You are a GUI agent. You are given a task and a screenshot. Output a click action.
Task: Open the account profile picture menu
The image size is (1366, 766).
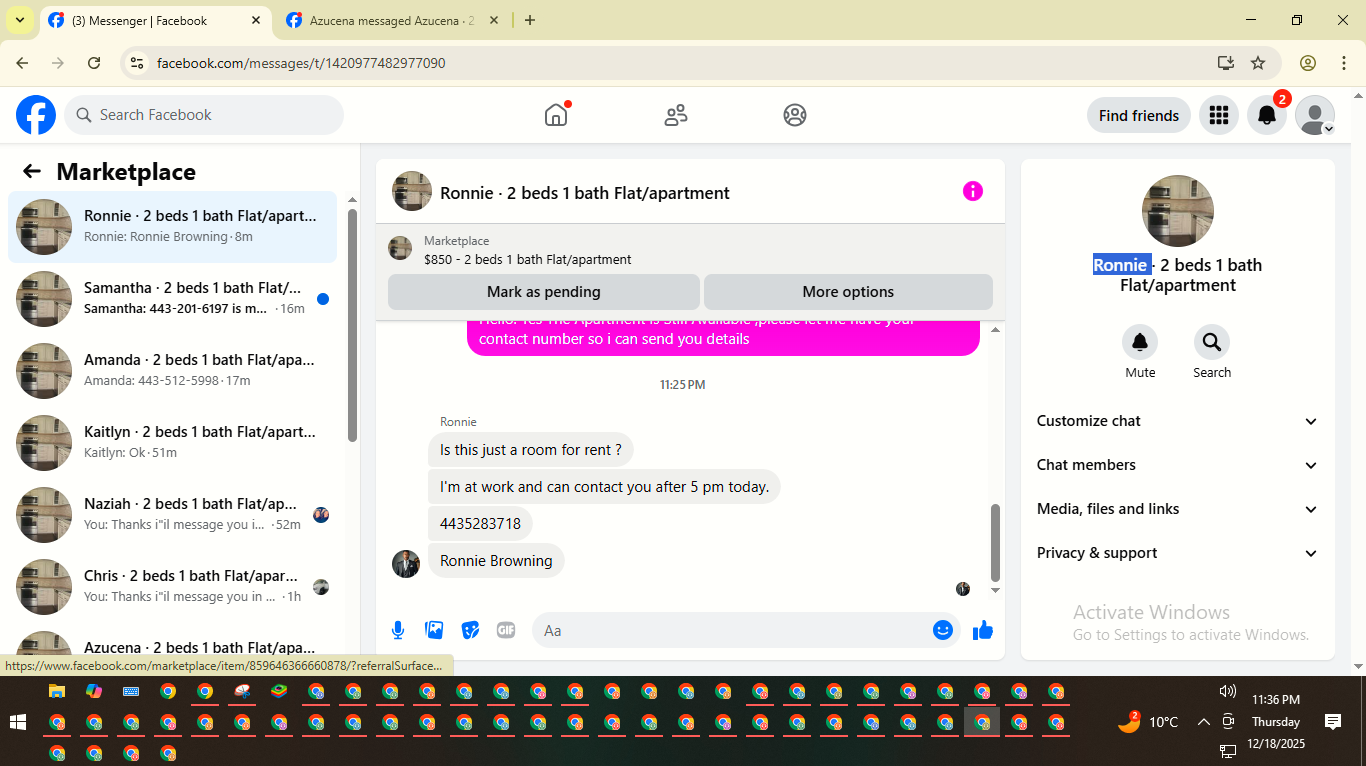coord(1315,115)
